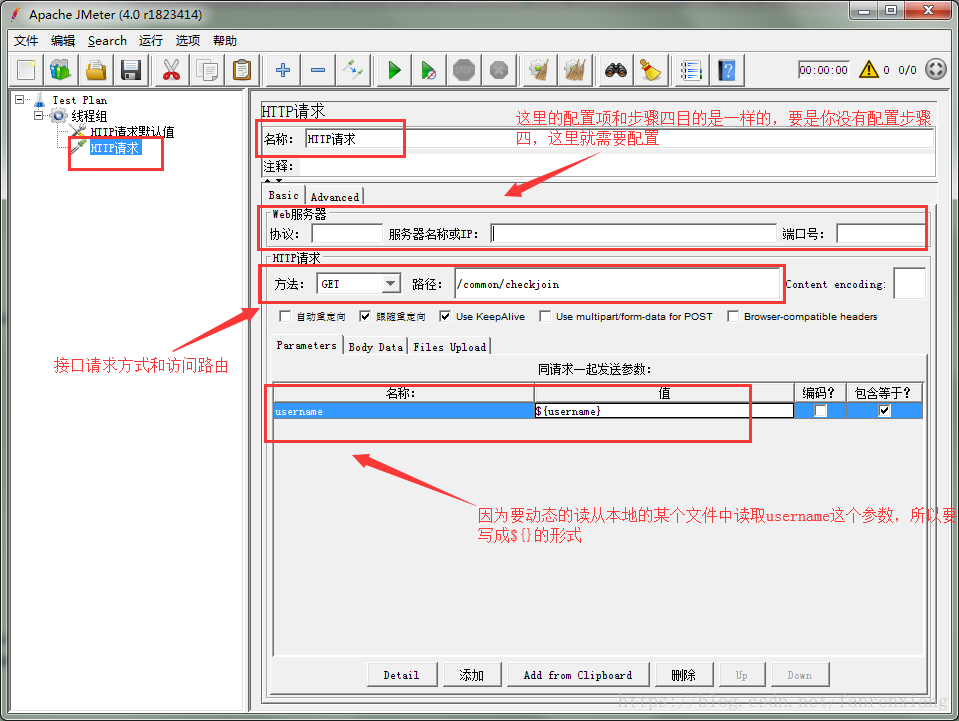Toggle the 跟随重定向 checkbox

(x=365, y=316)
